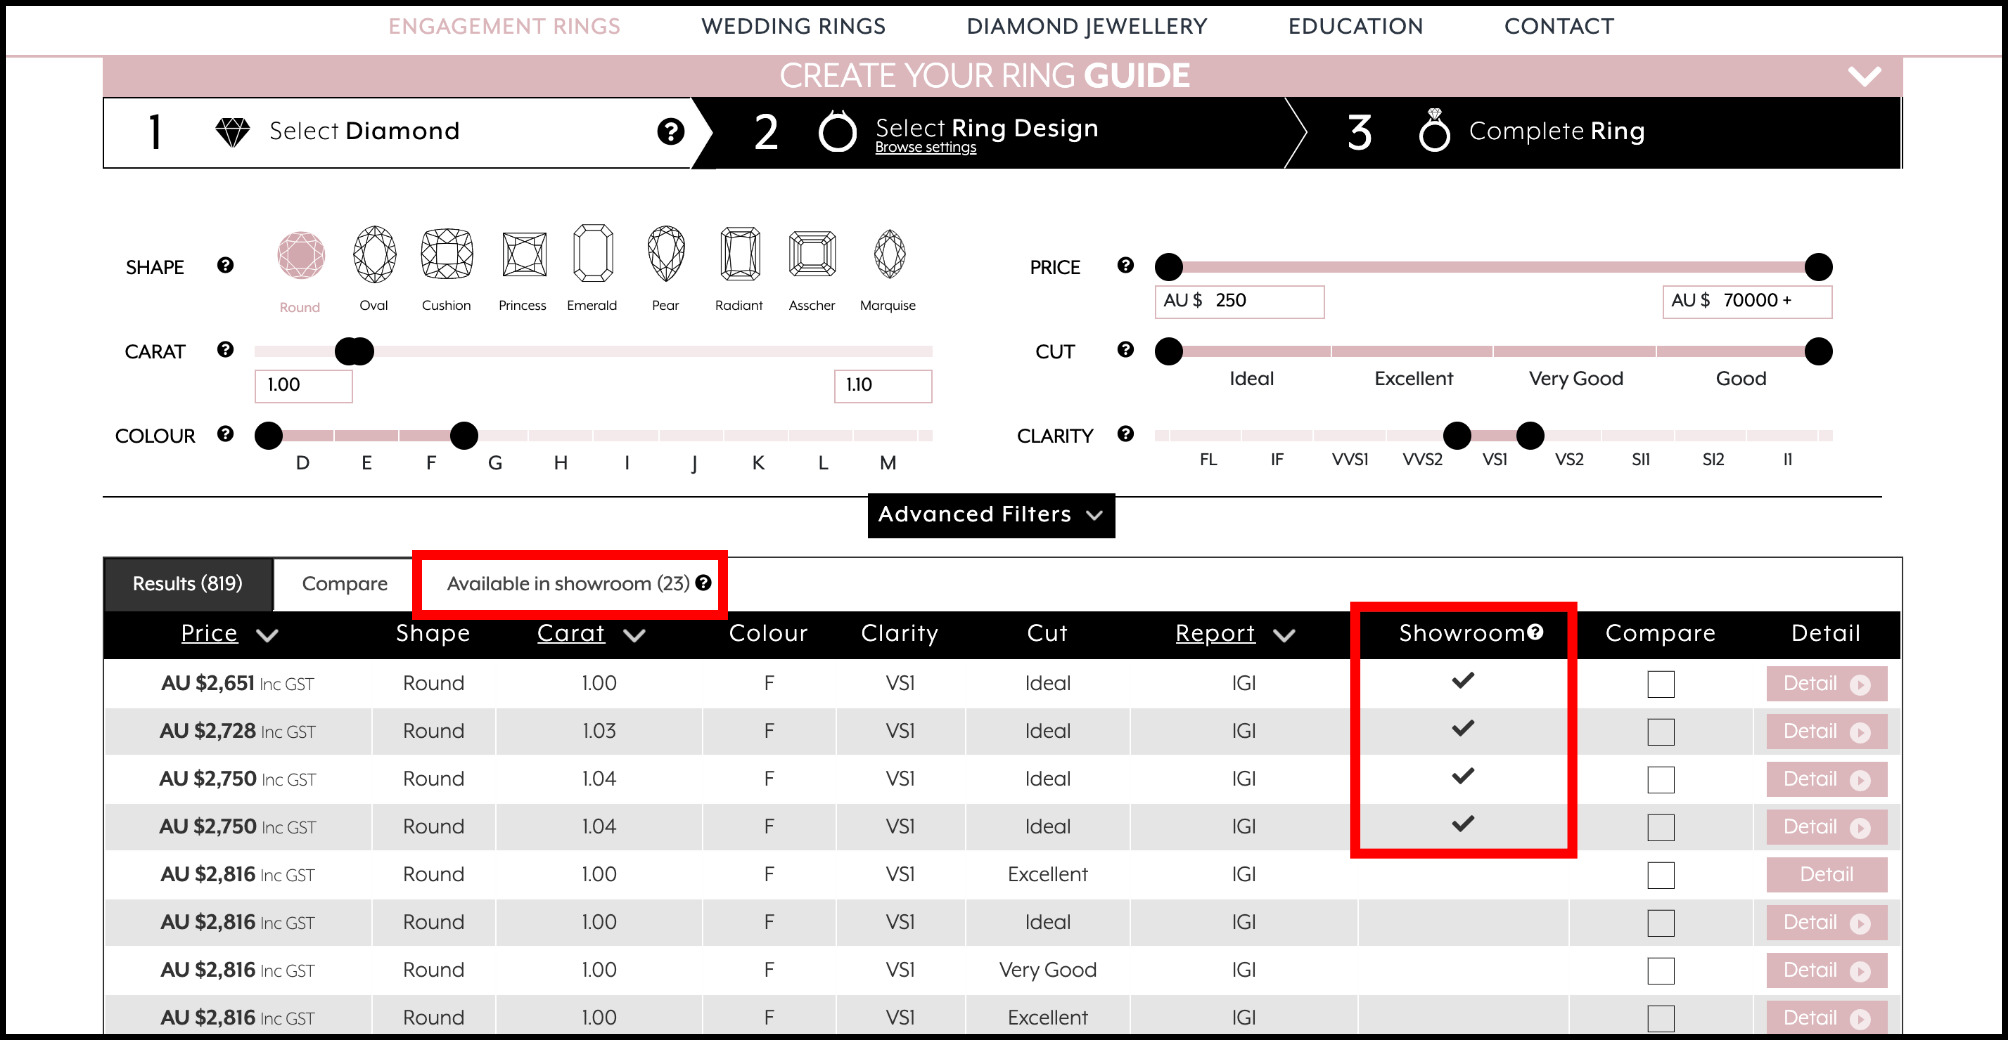Select the Emerald diamond shape

(592, 255)
